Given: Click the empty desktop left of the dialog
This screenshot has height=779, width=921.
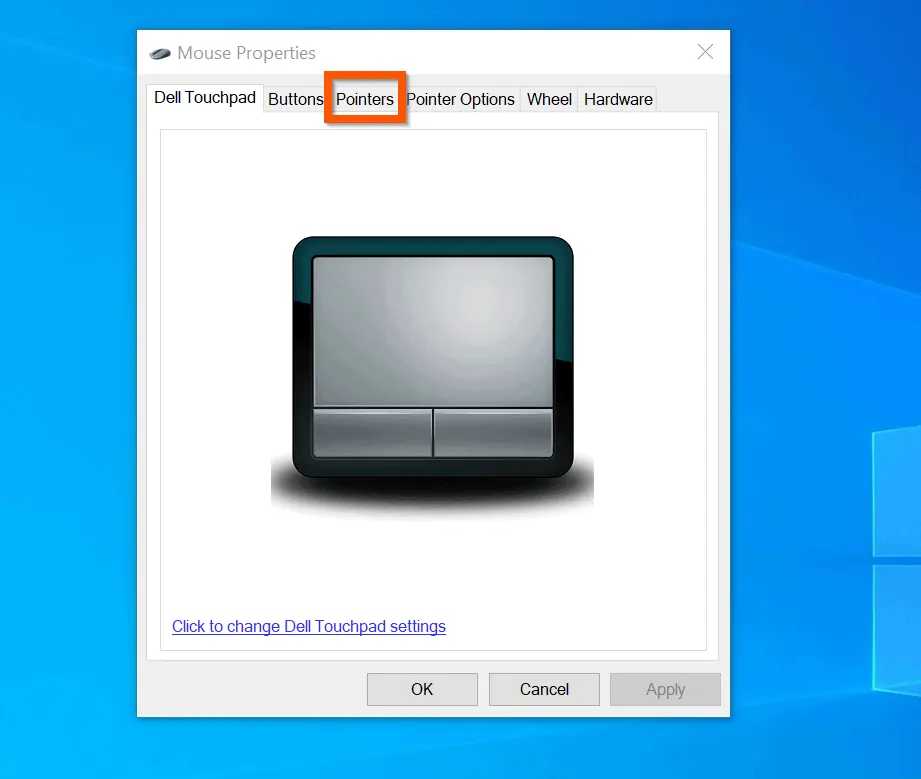Looking at the screenshot, I should (68, 400).
